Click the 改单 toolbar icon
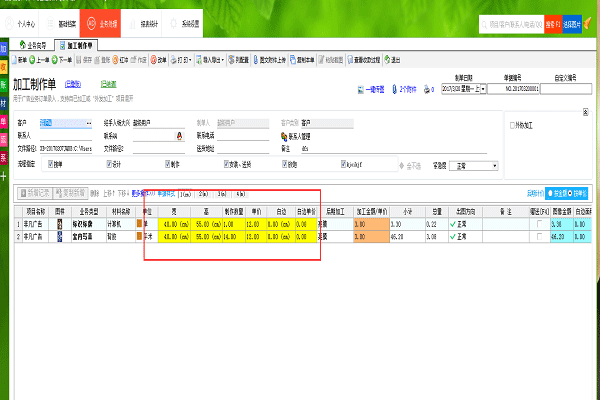 pyautogui.click(x=158, y=60)
